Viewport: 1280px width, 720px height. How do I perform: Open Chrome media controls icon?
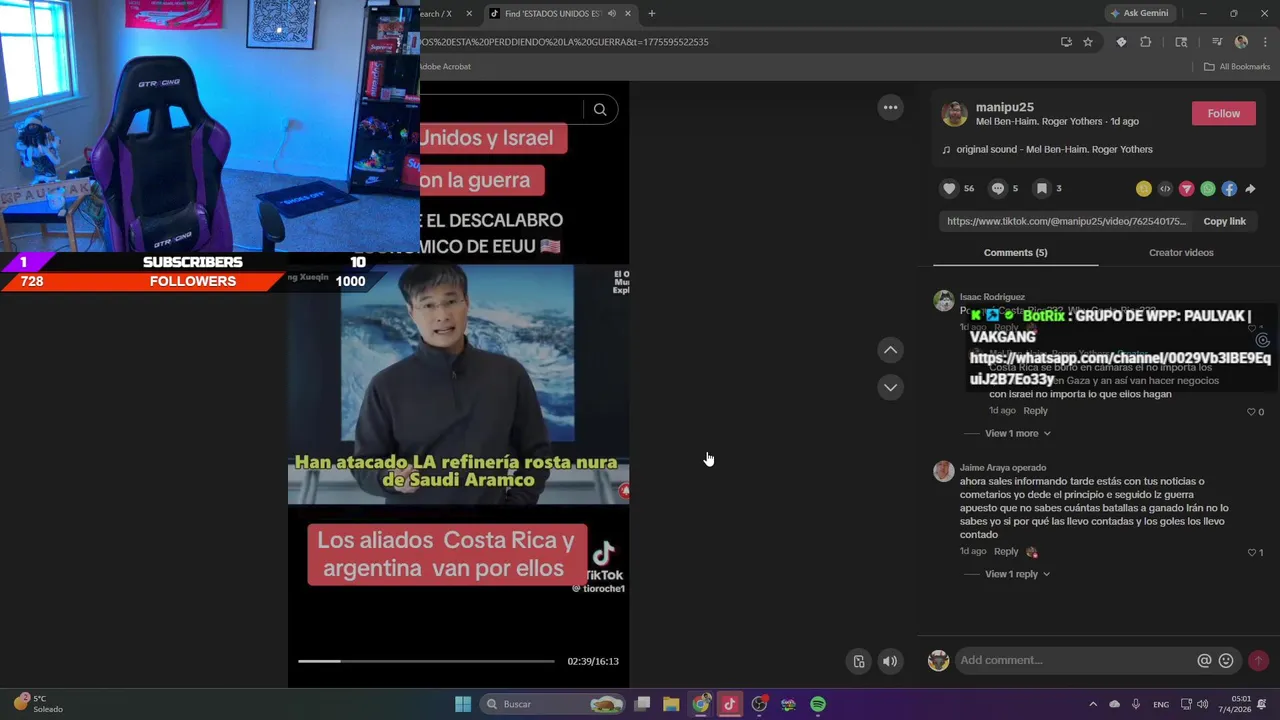coord(1217,42)
